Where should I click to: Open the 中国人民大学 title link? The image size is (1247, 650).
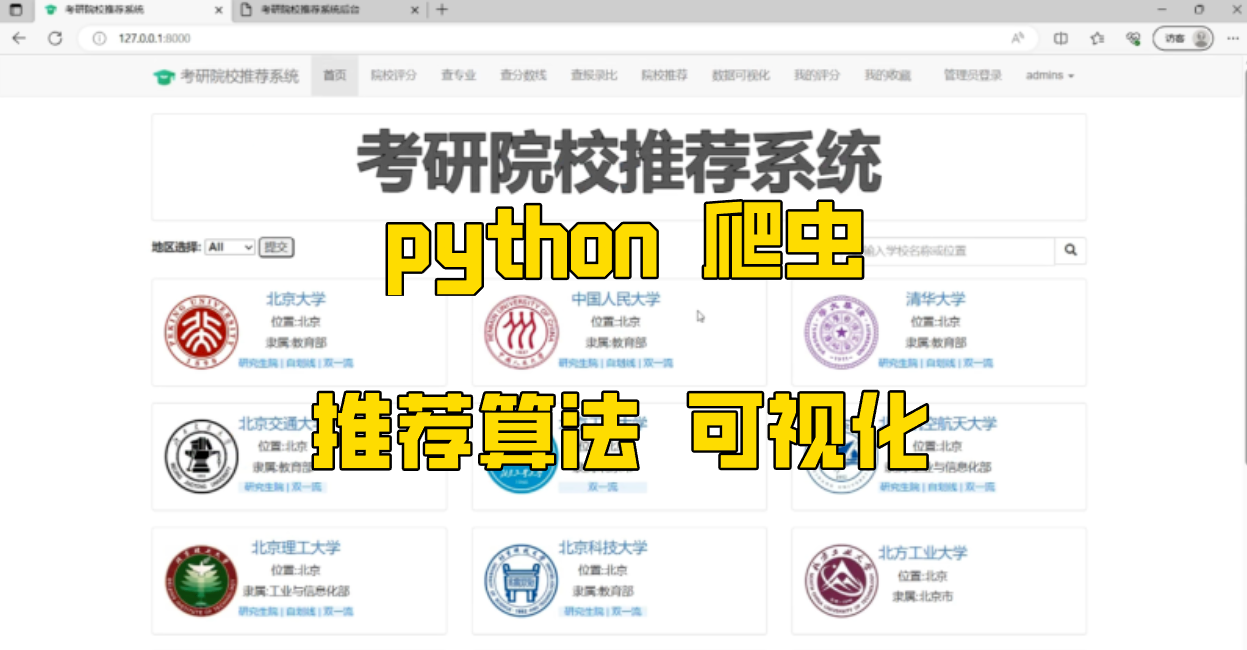[x=616, y=298]
